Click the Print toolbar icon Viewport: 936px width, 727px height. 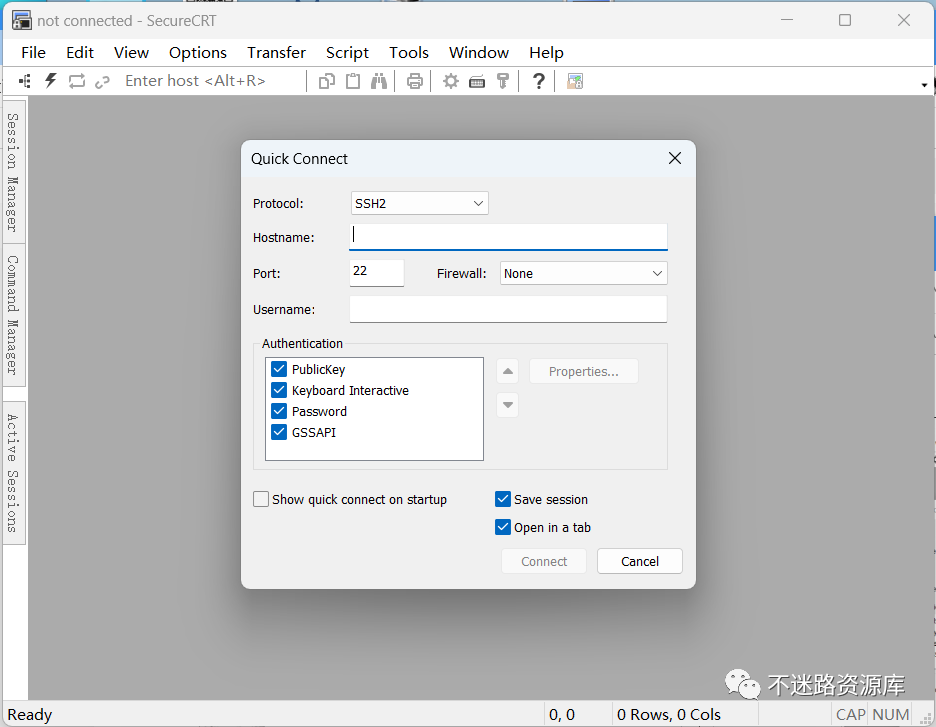[x=414, y=81]
